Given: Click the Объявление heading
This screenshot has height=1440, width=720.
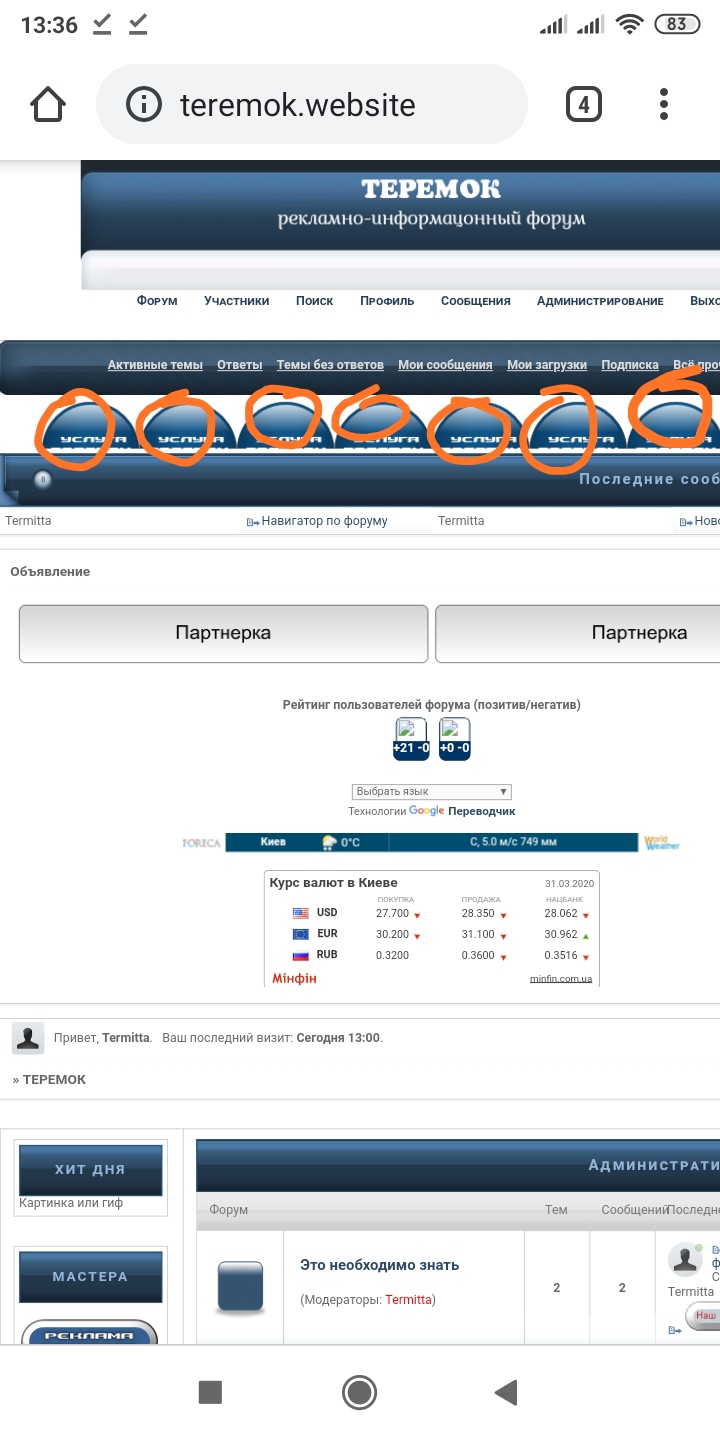Looking at the screenshot, I should [x=50, y=572].
